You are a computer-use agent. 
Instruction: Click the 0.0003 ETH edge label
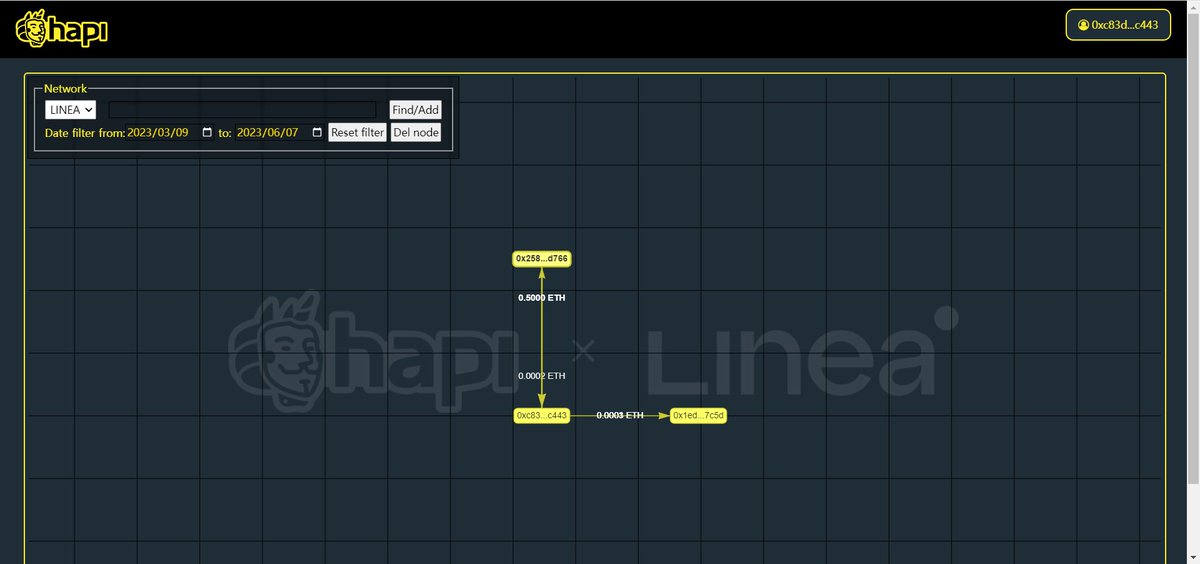(620, 415)
